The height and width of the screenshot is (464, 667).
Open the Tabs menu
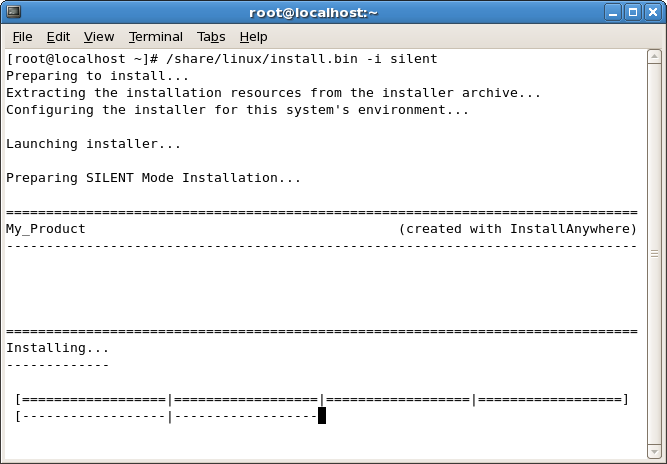tap(211, 37)
